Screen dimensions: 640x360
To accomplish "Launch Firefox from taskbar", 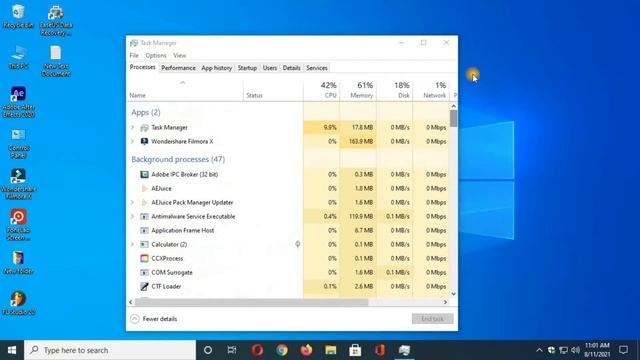I will point(306,350).
